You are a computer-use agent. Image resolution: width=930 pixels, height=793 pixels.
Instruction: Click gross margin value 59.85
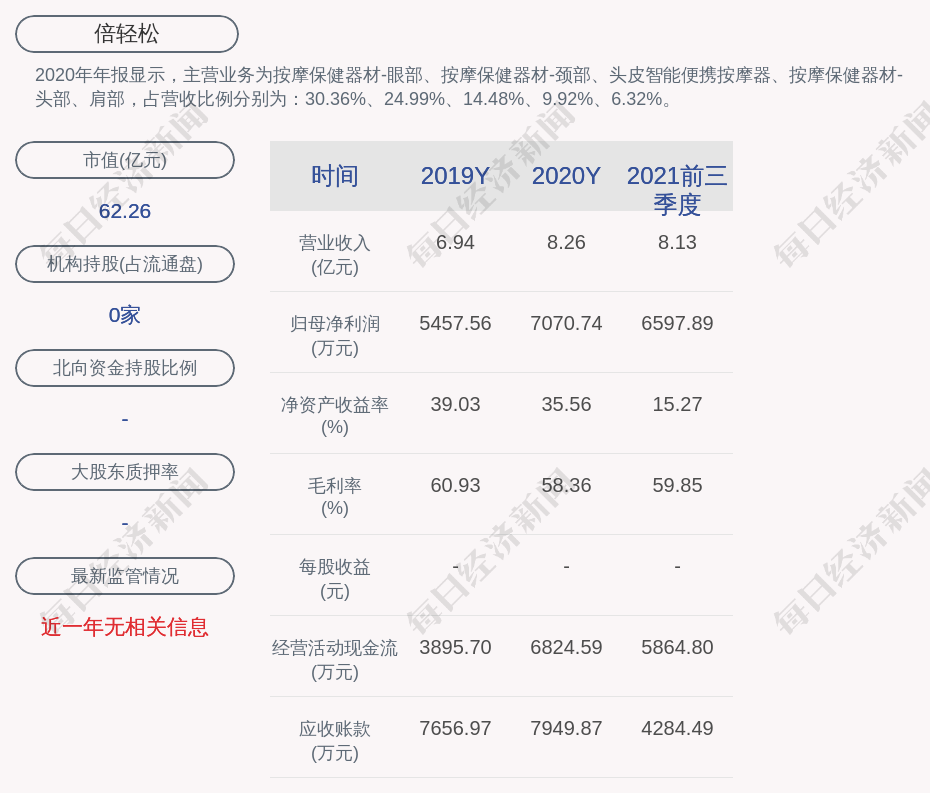(x=677, y=485)
